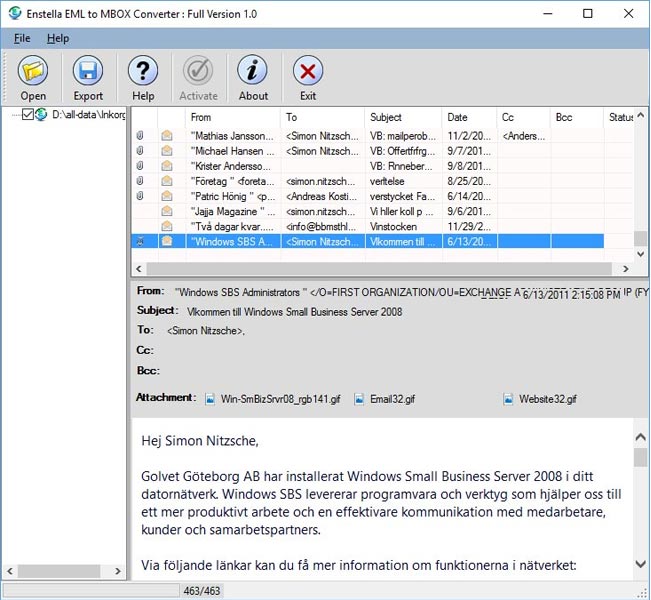
Task: Sort emails by From column header
Action: click(233, 117)
